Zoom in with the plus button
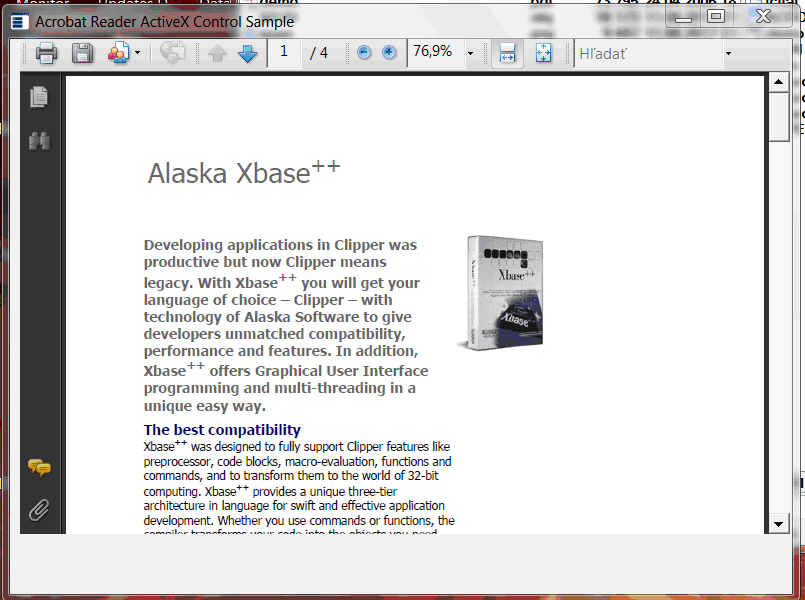805x600 pixels. pos(389,52)
